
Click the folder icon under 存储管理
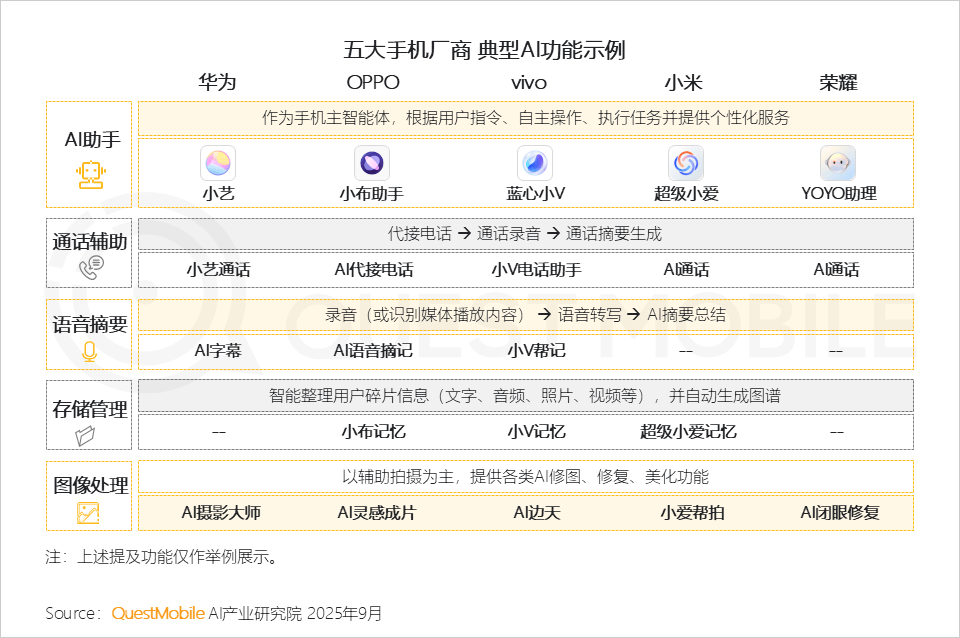(86, 435)
